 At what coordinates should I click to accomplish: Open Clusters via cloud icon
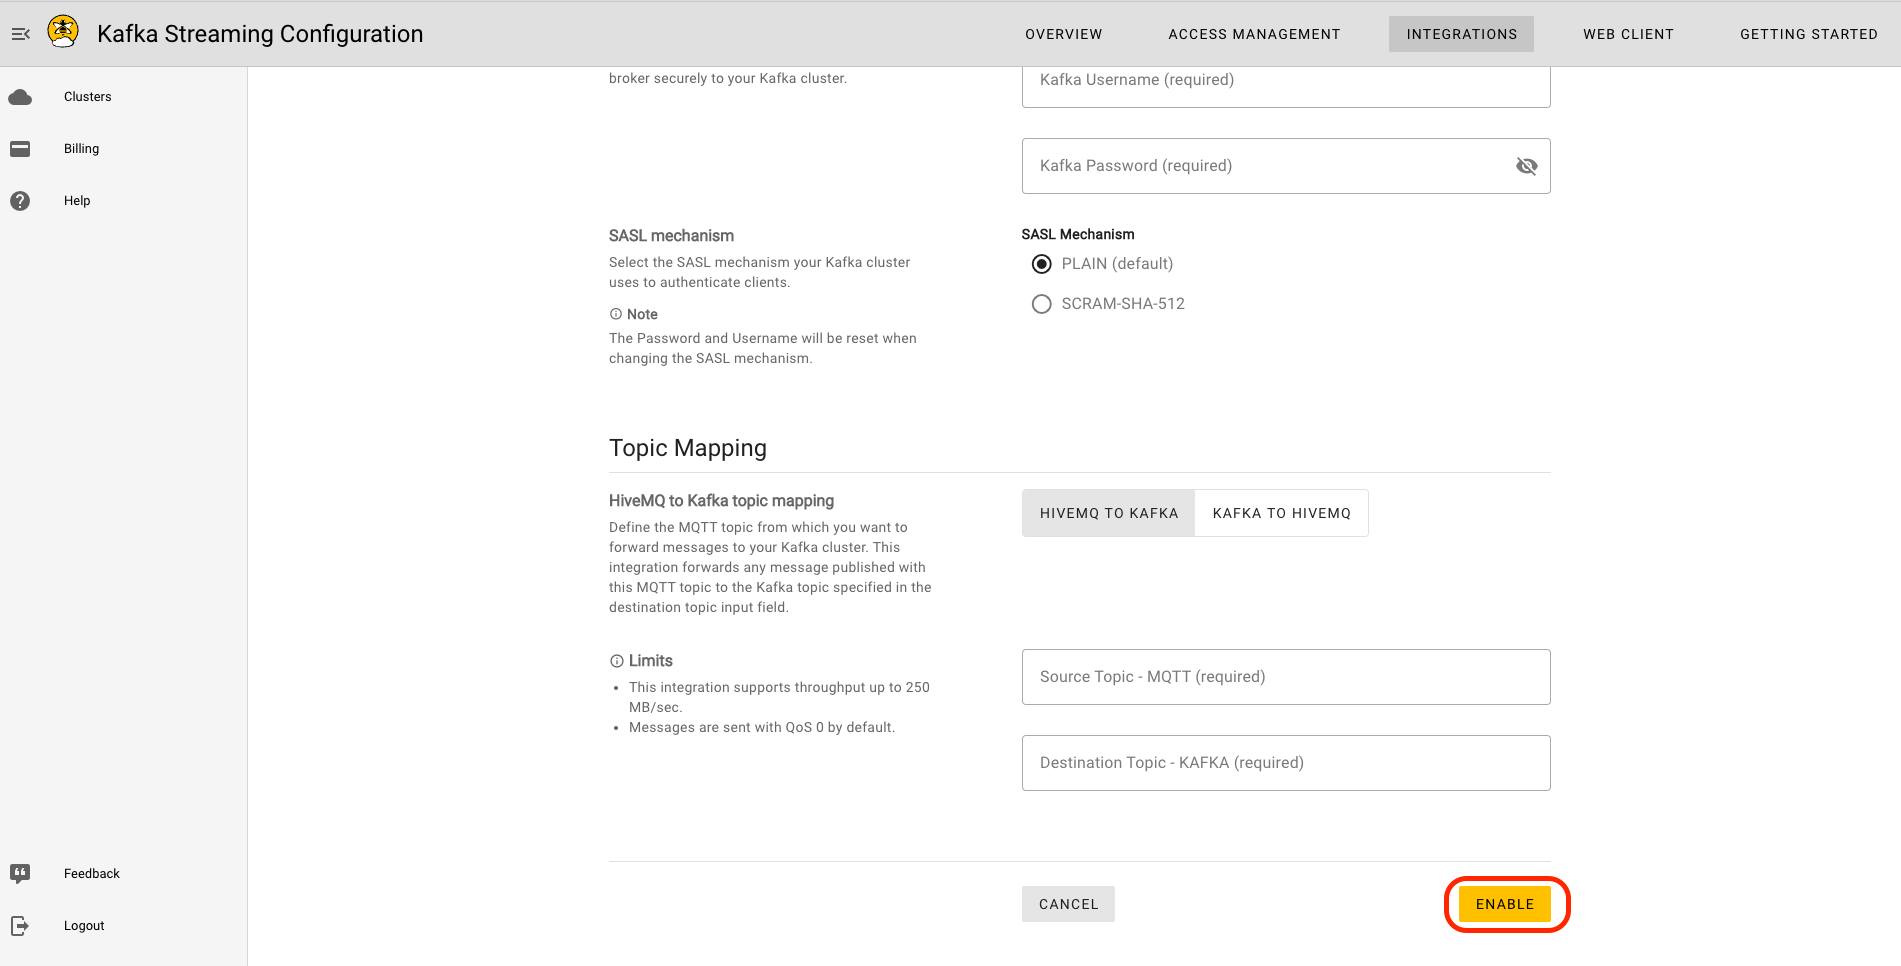(20, 97)
